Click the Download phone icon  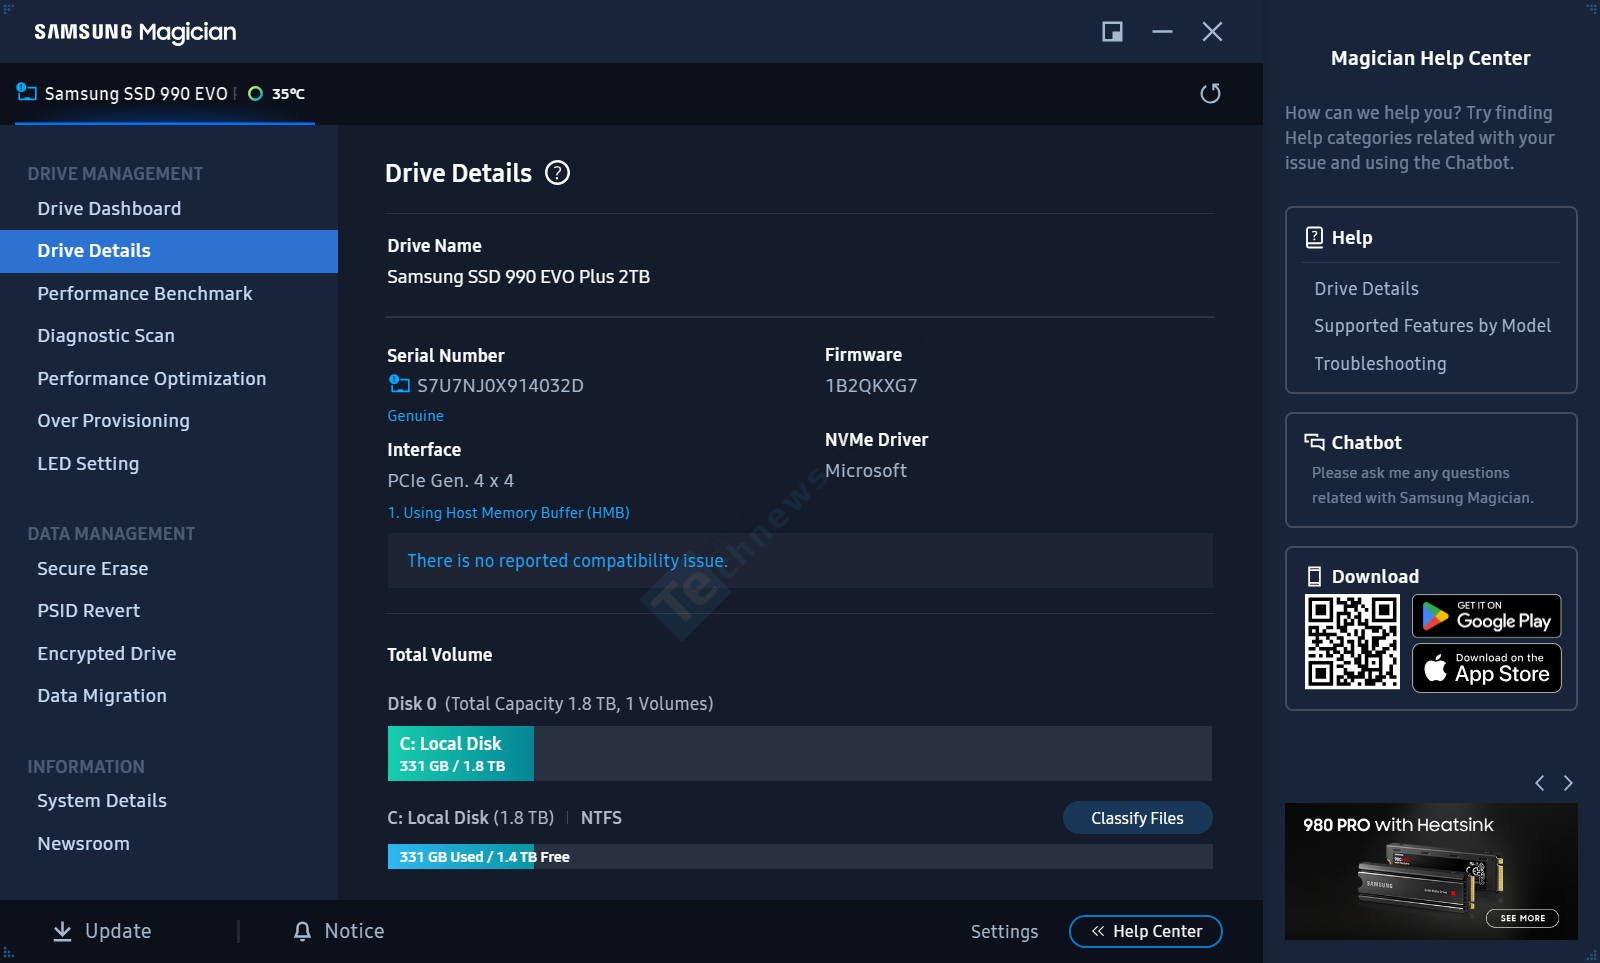(1314, 576)
